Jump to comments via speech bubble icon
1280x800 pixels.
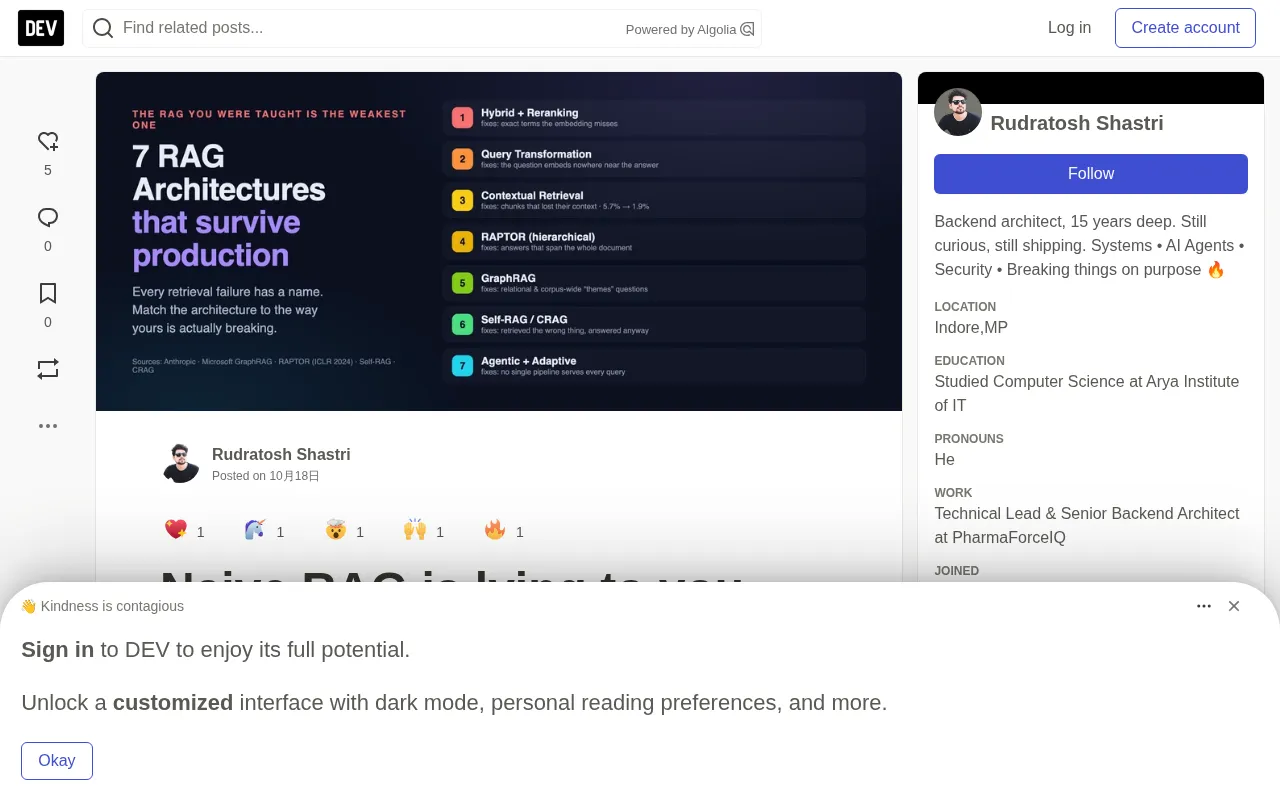(48, 217)
